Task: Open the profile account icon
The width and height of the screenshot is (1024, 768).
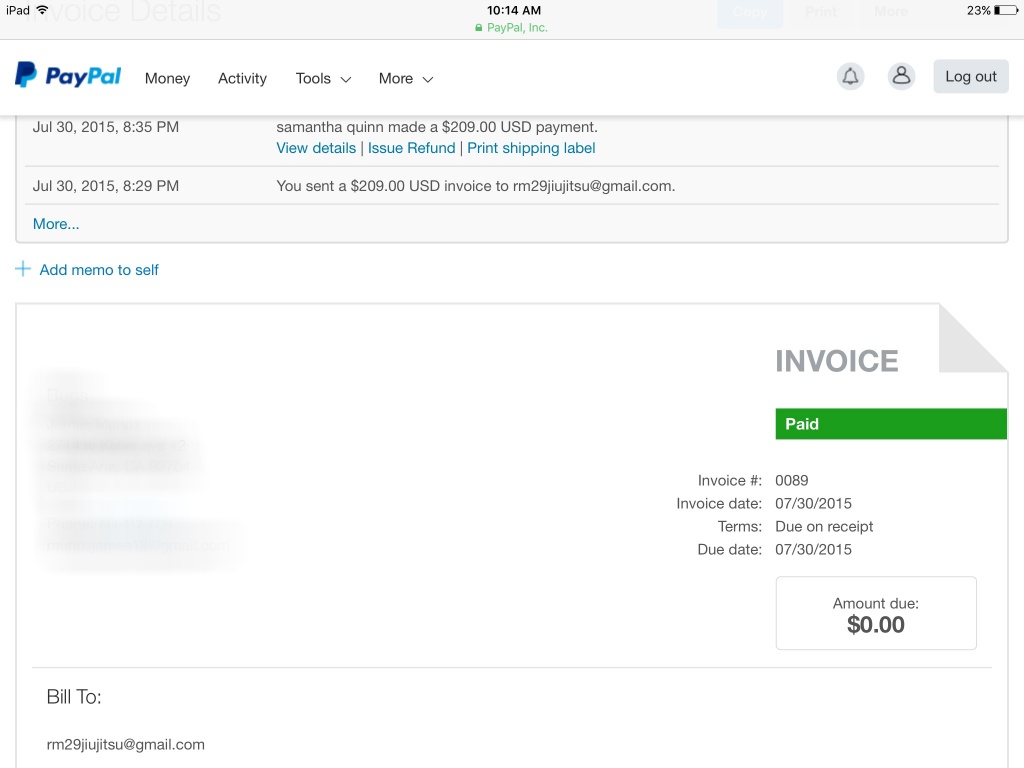Action: 901,76
